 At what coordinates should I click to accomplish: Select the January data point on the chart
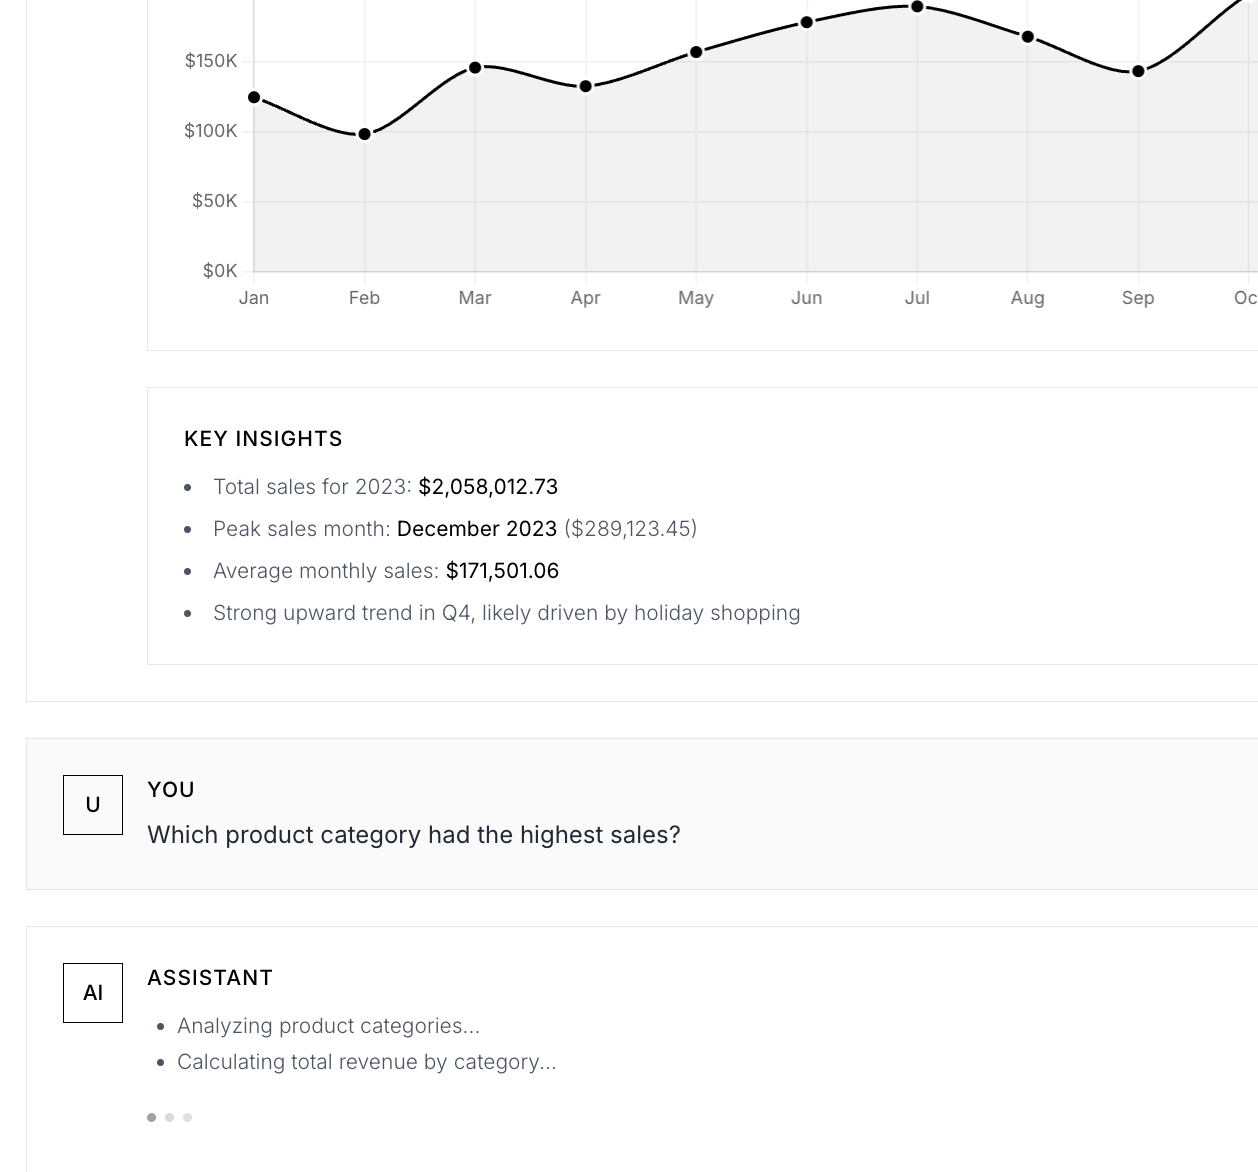[x=254, y=97]
